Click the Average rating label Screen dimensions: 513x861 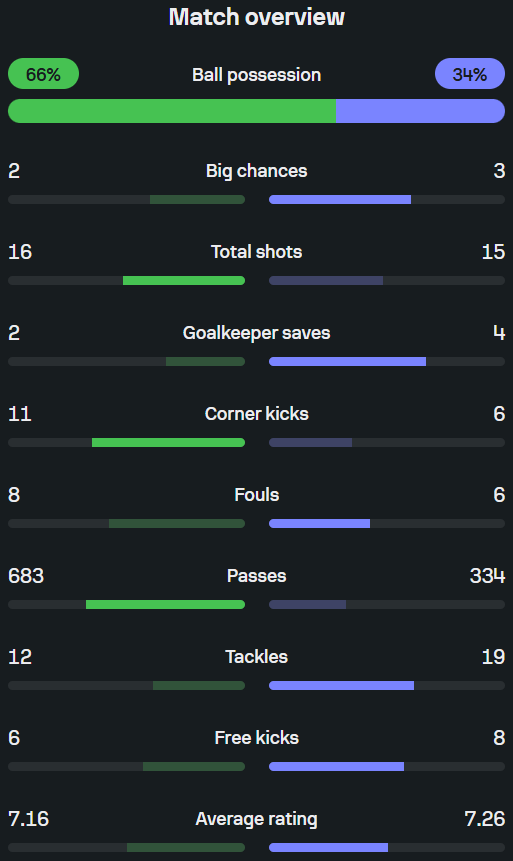[x=256, y=819]
